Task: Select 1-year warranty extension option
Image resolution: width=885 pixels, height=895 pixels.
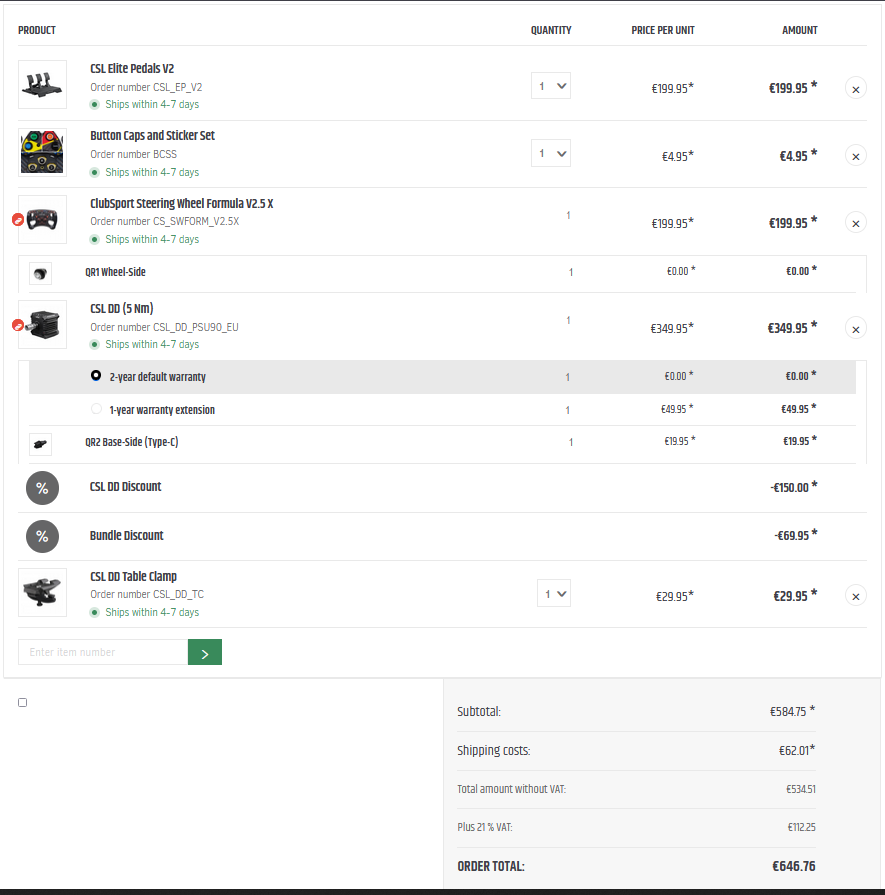Action: (96, 409)
